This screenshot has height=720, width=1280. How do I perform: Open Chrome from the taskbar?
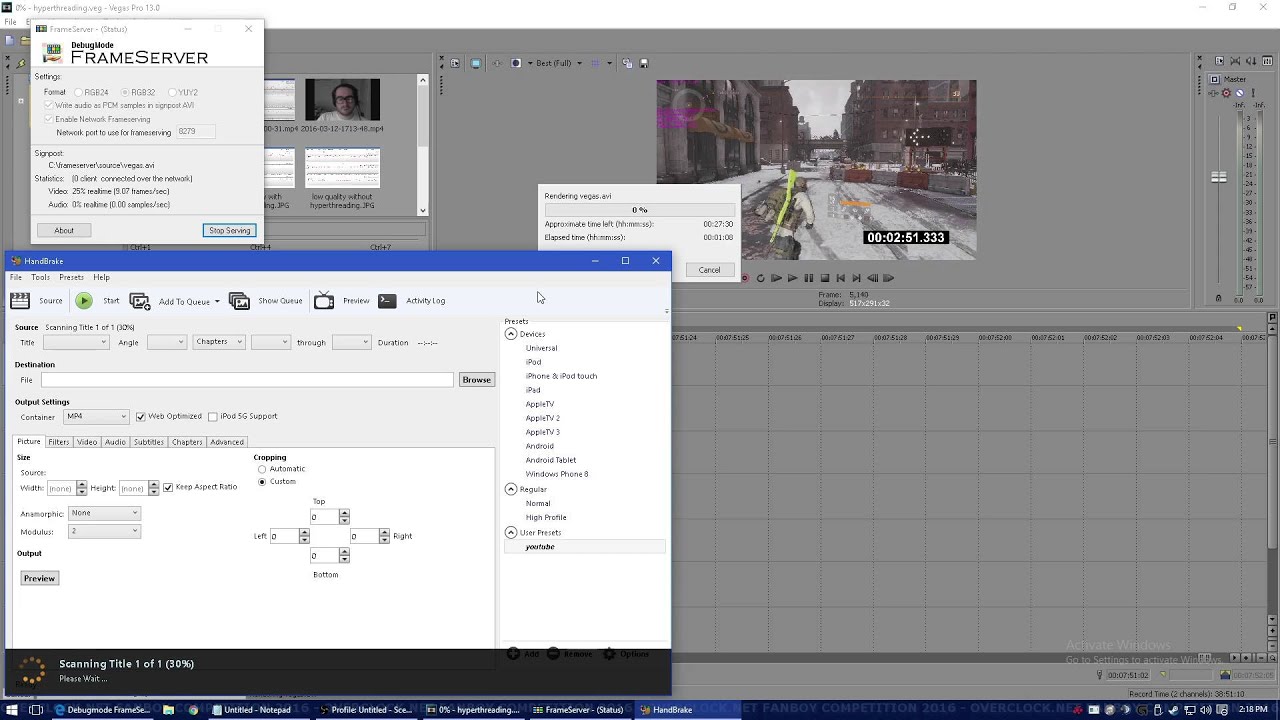click(x=193, y=710)
